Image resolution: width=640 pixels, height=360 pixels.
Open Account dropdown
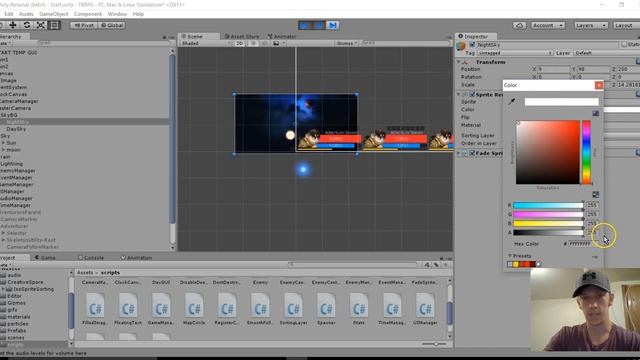[x=548, y=25]
